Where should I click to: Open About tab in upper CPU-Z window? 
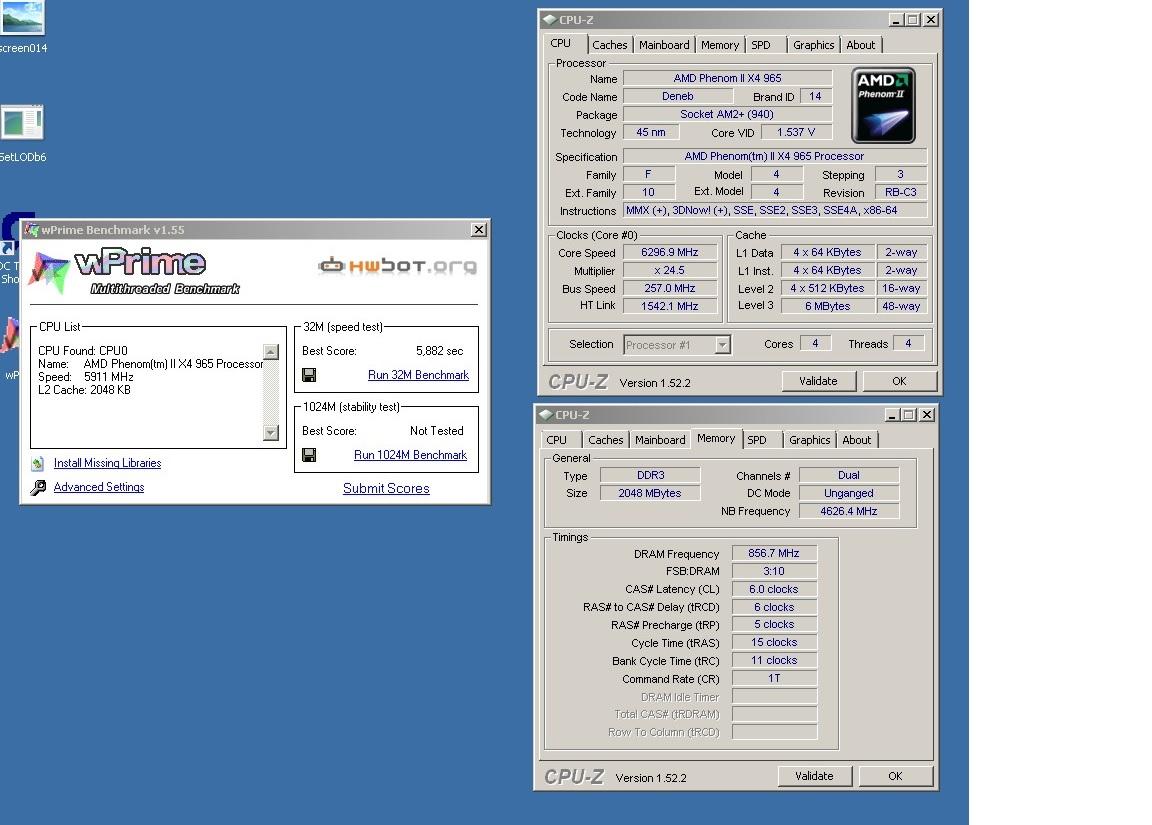pos(860,45)
